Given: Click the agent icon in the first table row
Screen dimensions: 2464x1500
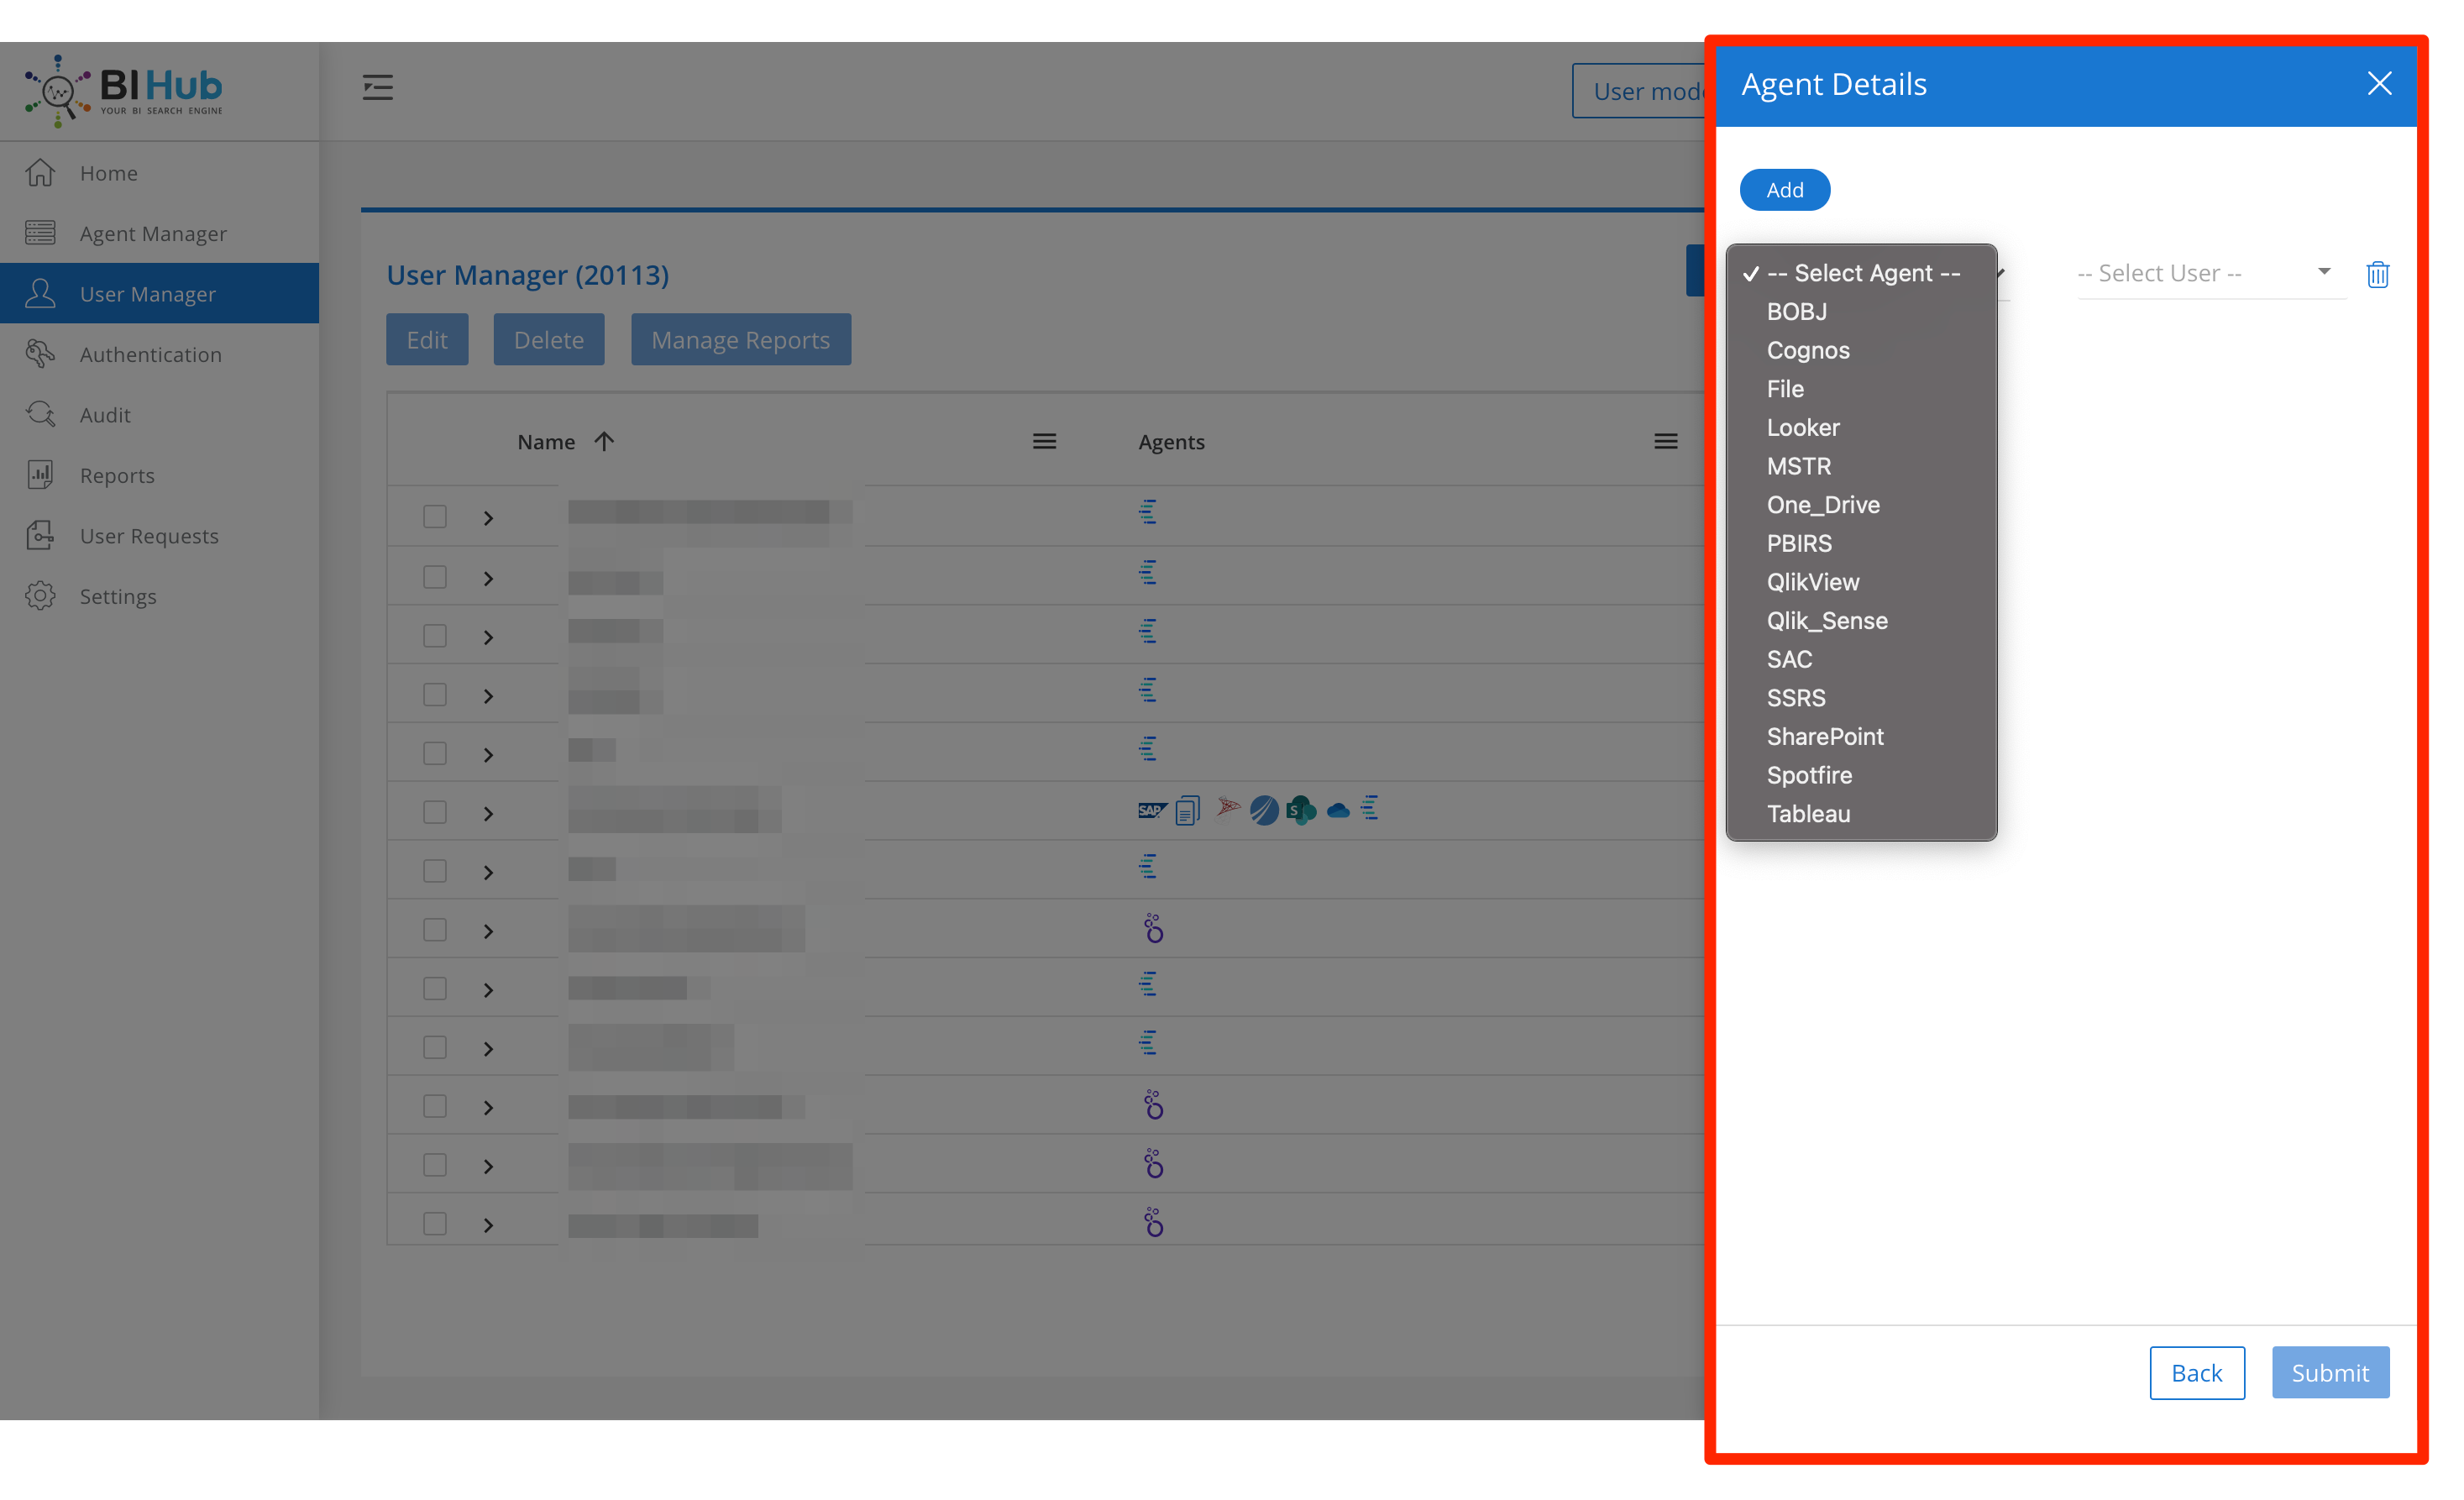Looking at the screenshot, I should pos(1148,512).
